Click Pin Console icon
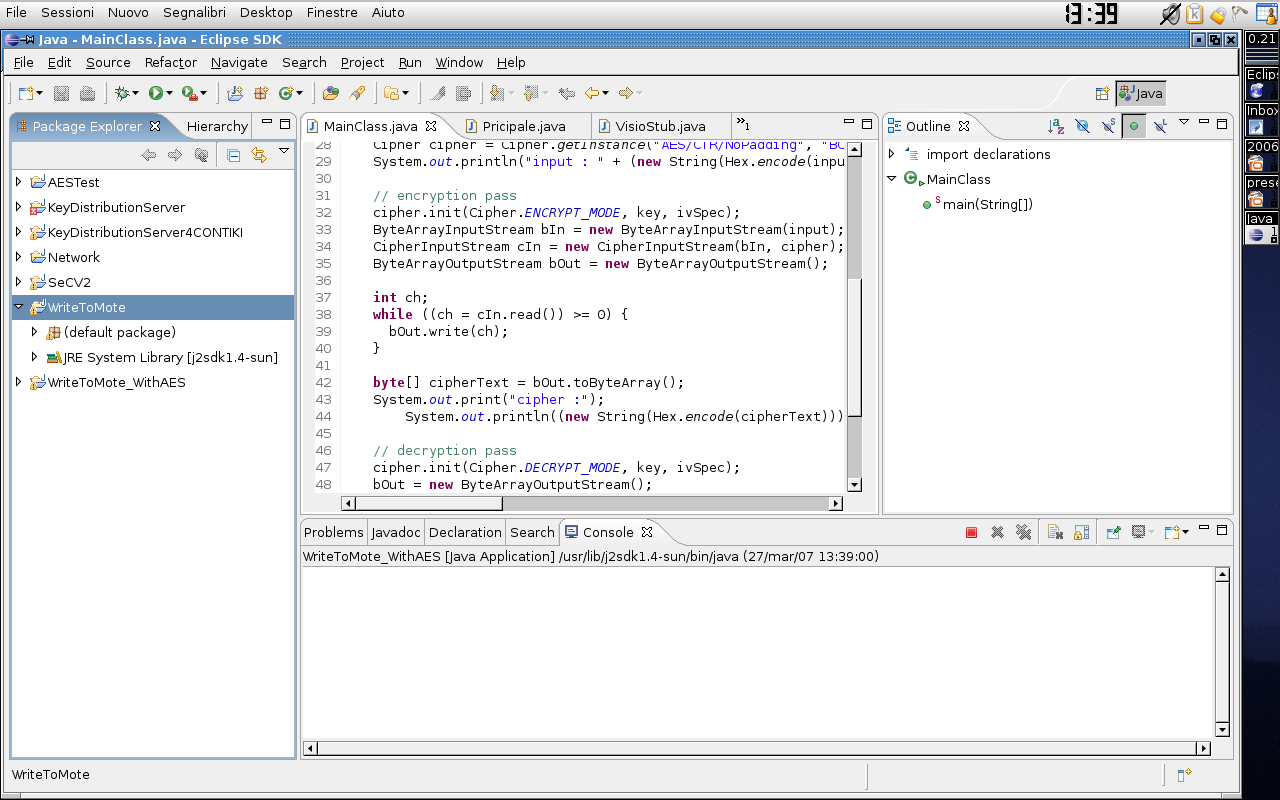This screenshot has height=800, width=1280. coord(1113,532)
